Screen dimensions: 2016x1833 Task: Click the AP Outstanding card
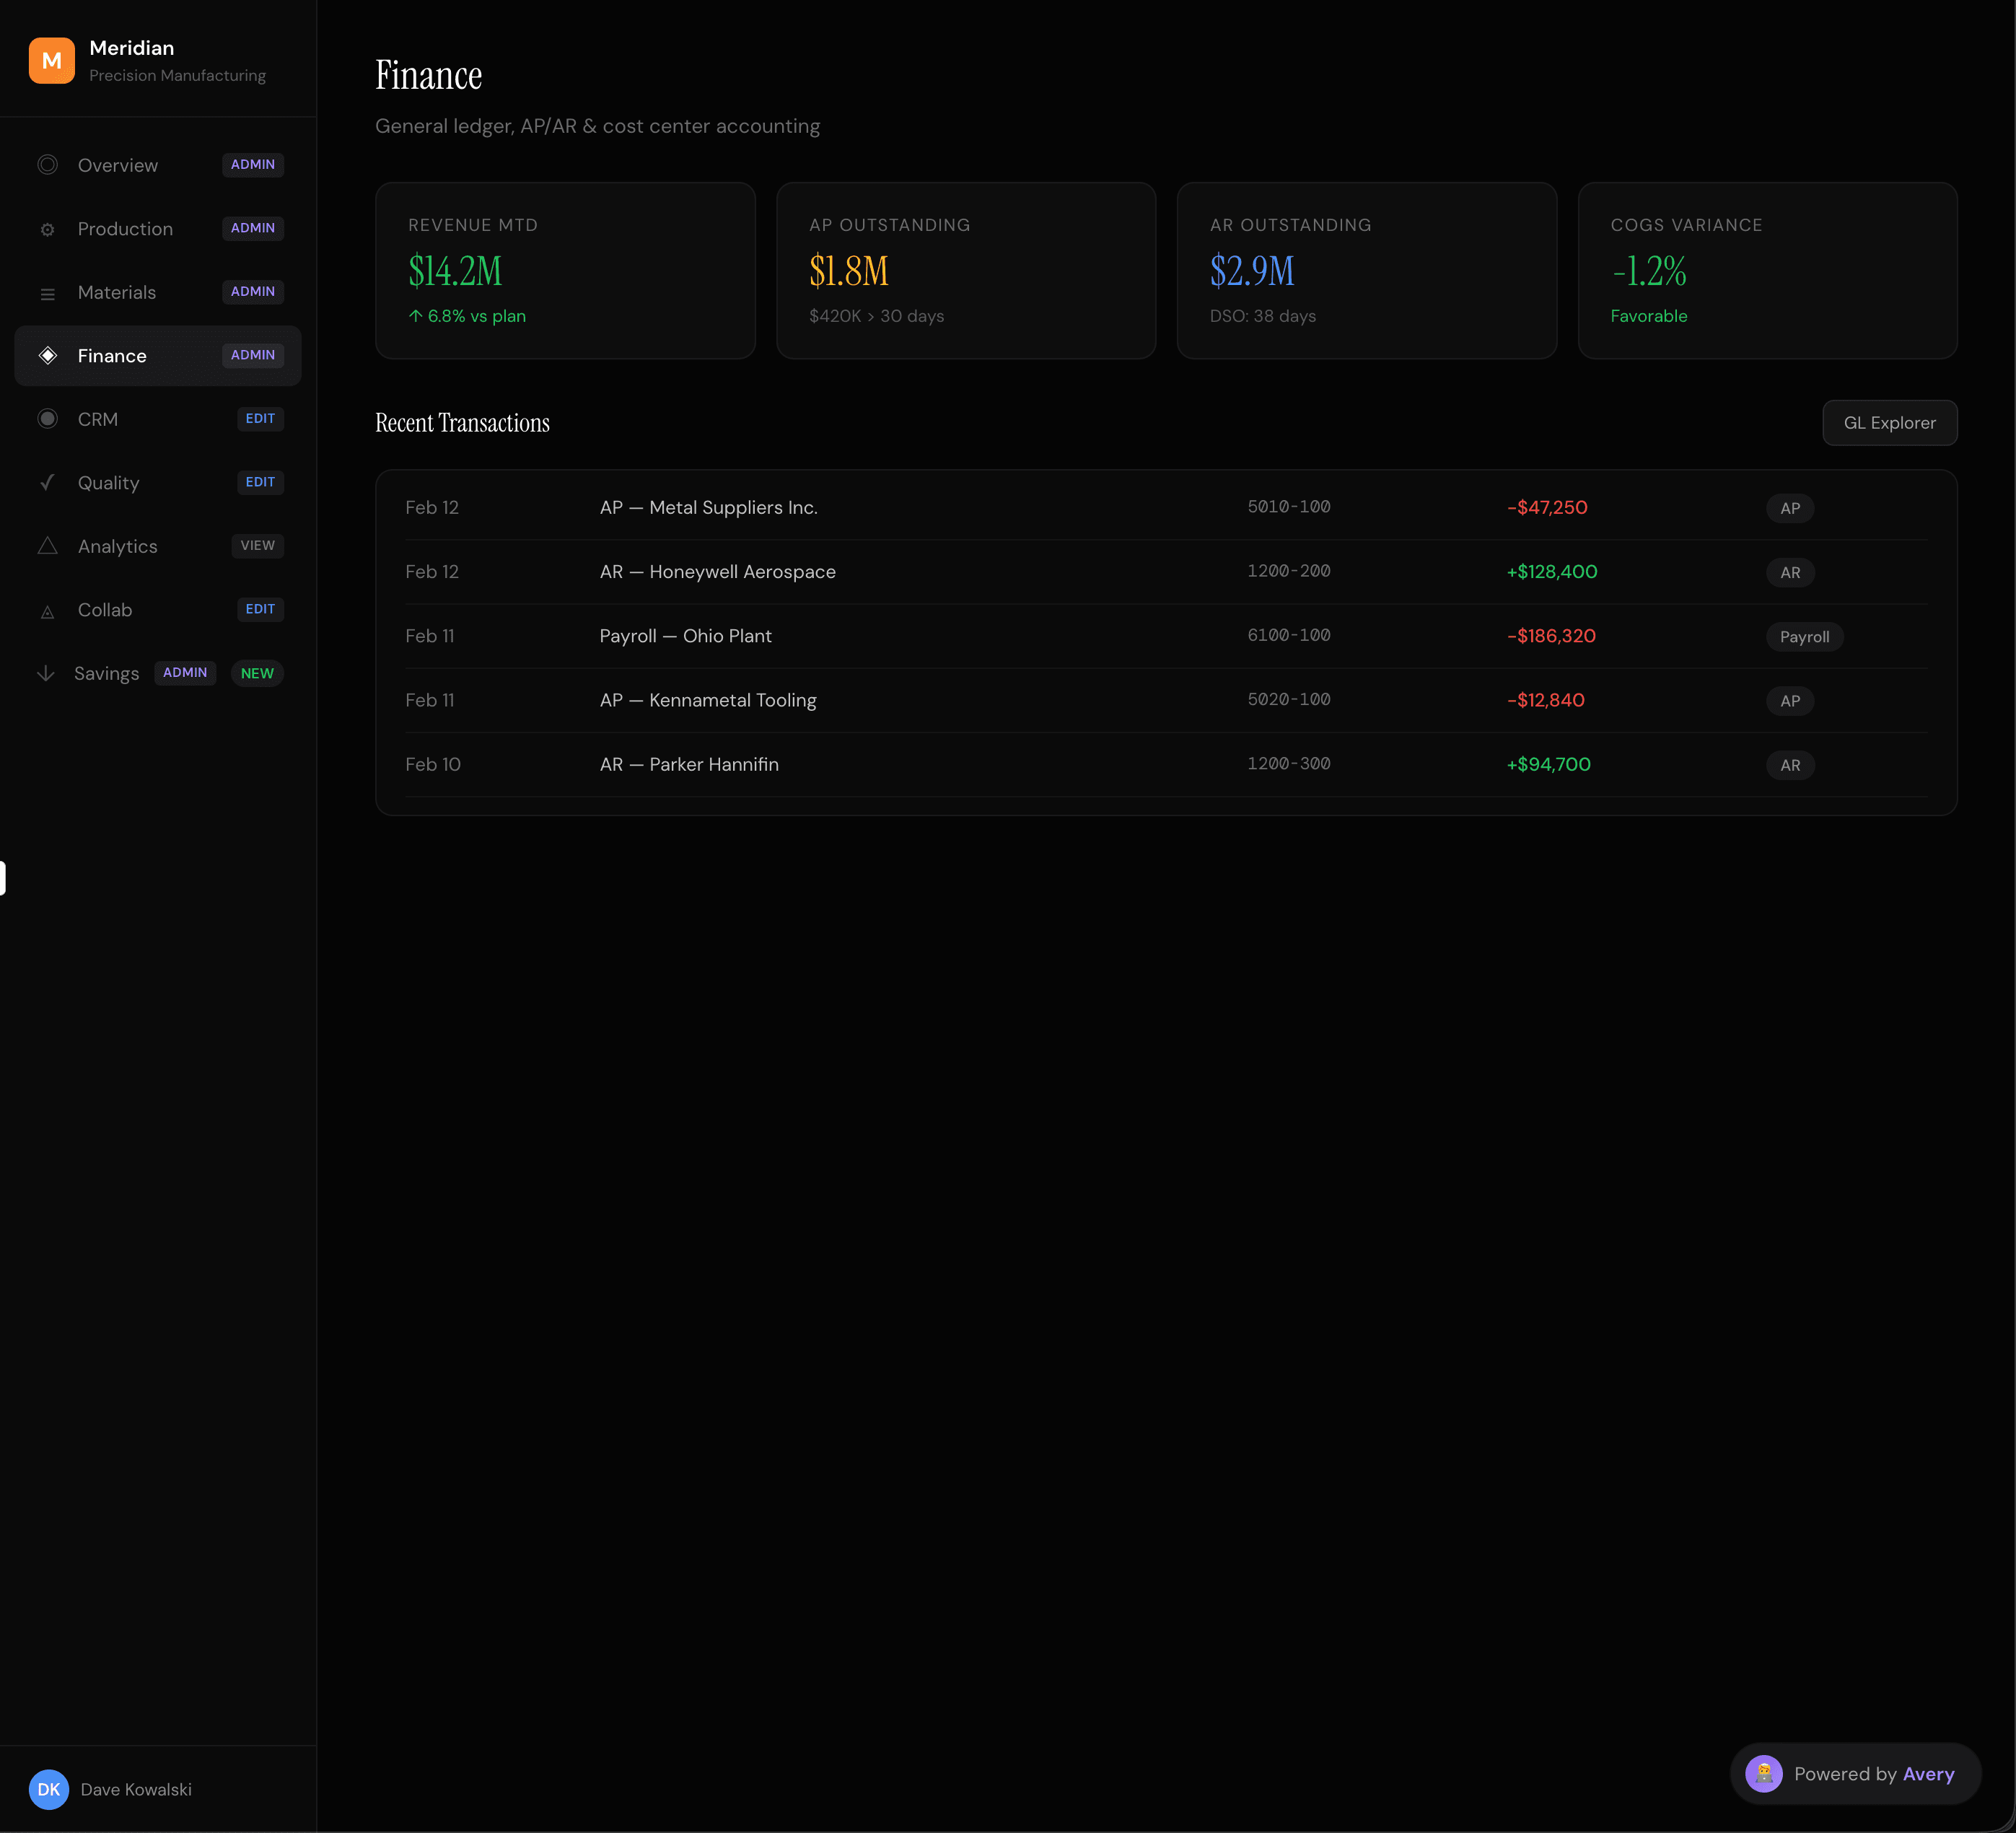[965, 270]
